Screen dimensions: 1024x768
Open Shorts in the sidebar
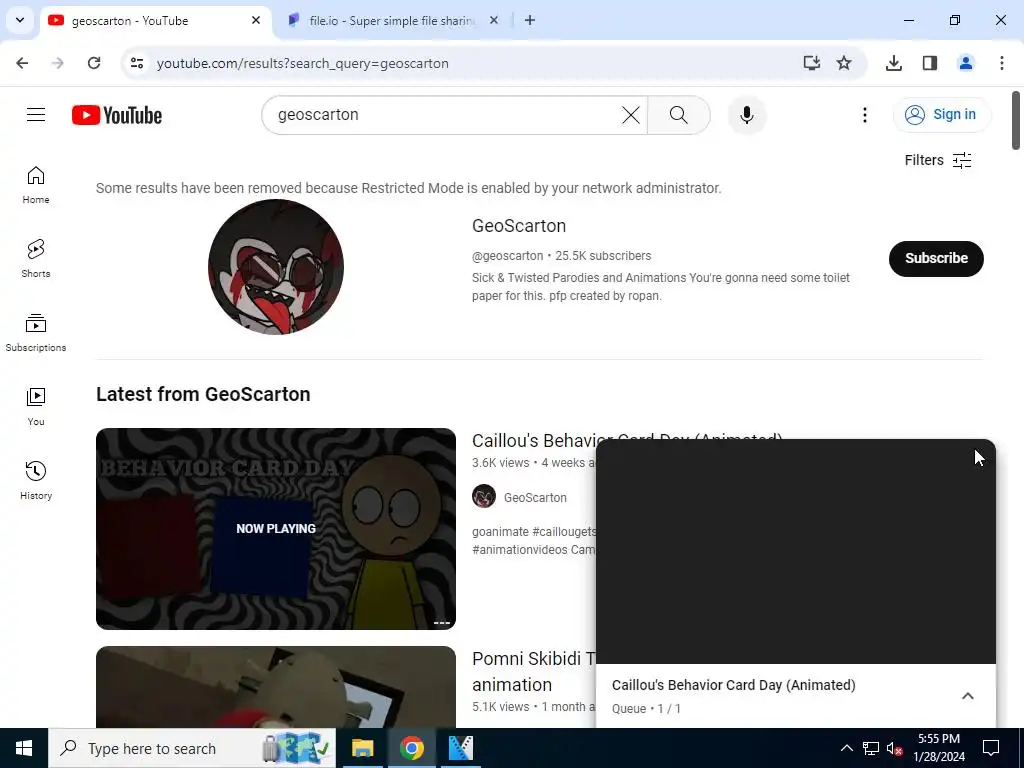[36, 259]
